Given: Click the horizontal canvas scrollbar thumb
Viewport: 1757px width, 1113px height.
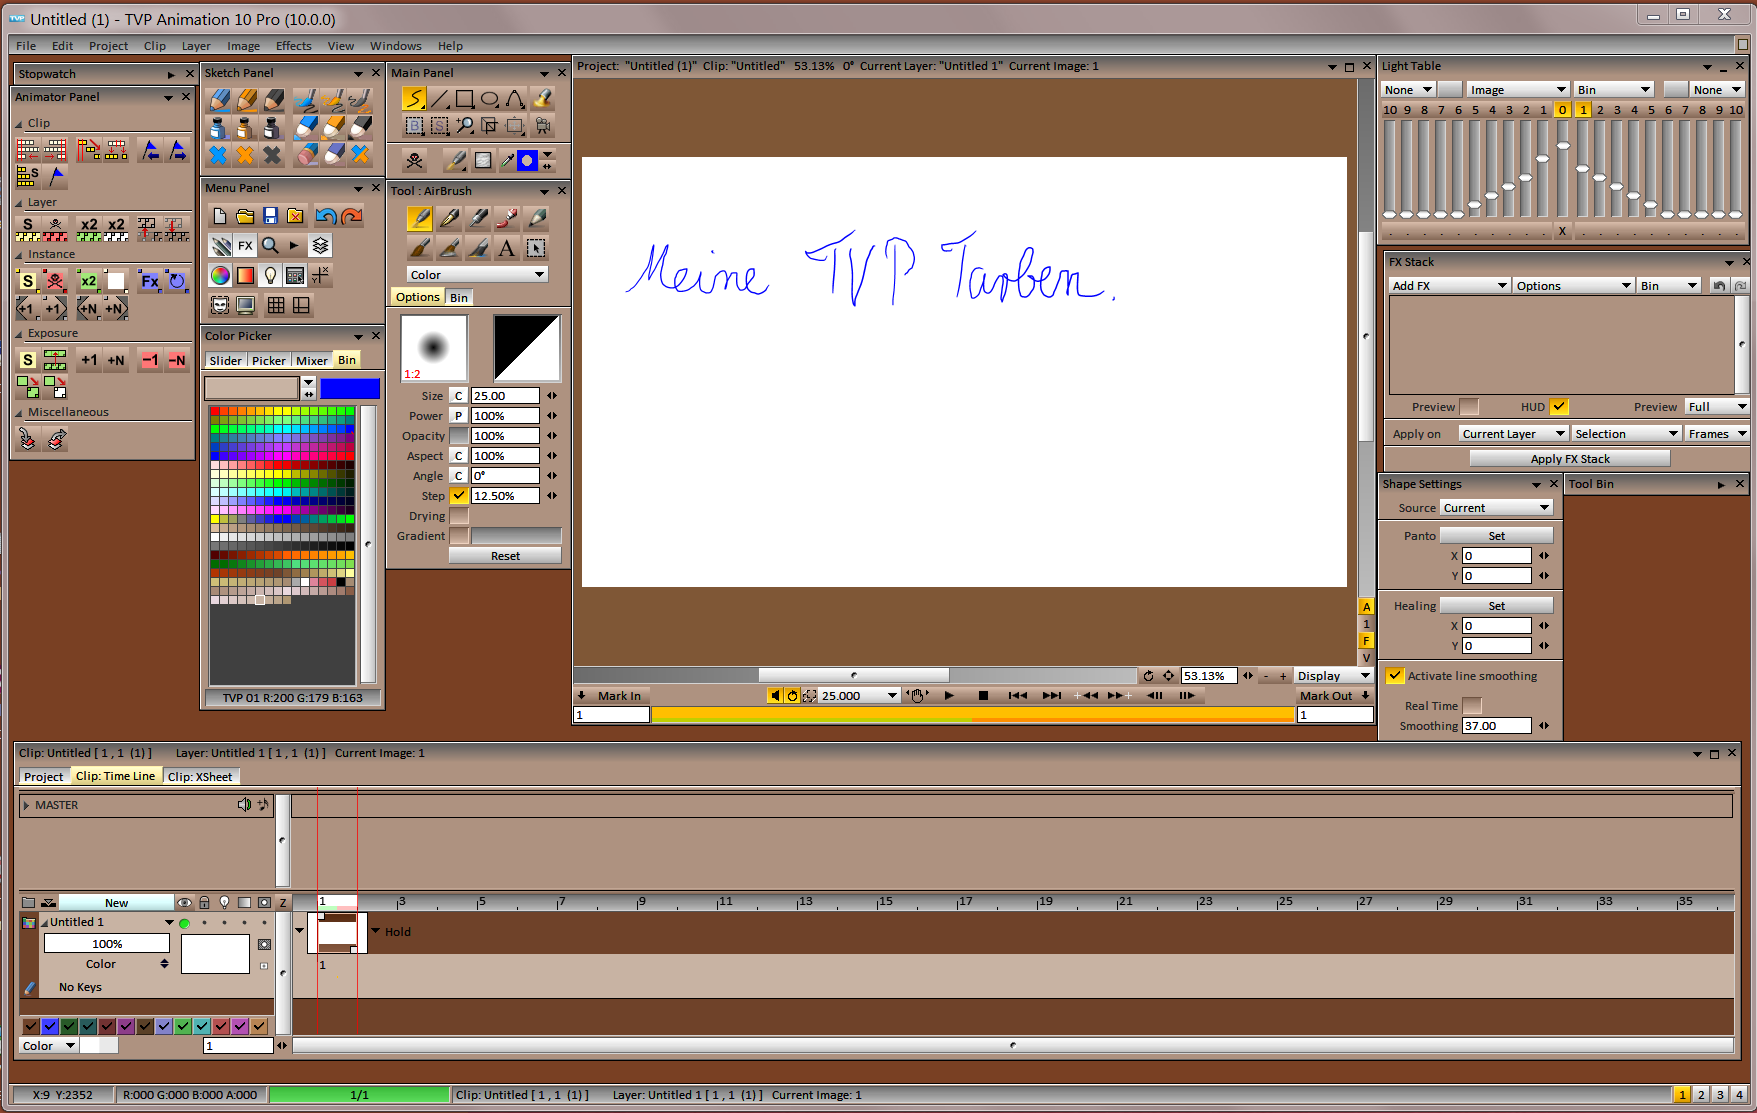Looking at the screenshot, I should (x=853, y=675).
